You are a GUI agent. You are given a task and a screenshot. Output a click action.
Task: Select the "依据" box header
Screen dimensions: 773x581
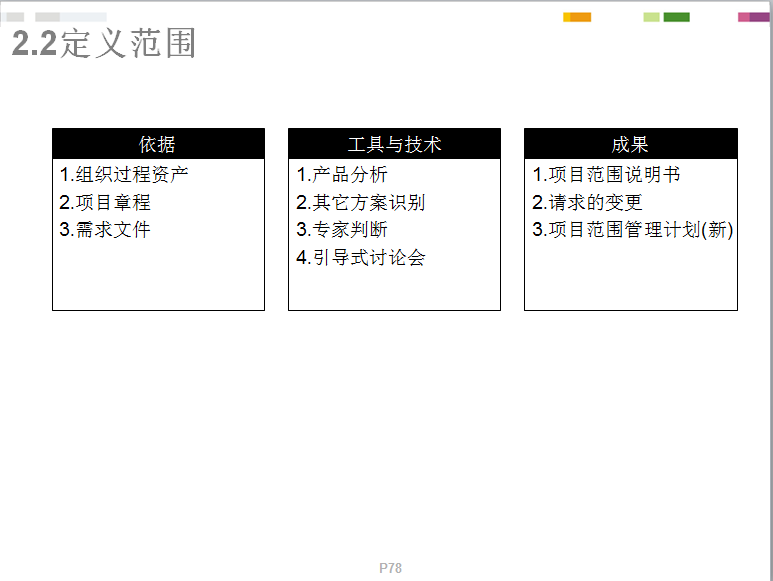(x=158, y=144)
